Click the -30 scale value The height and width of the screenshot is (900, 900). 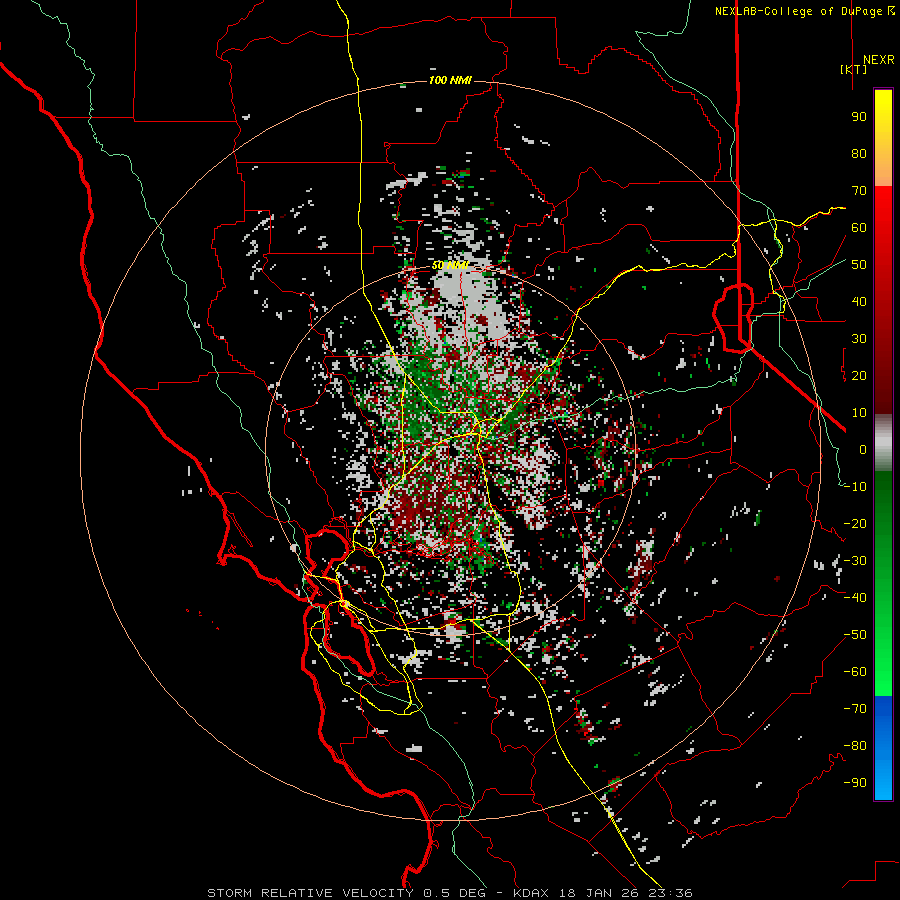pos(855,561)
